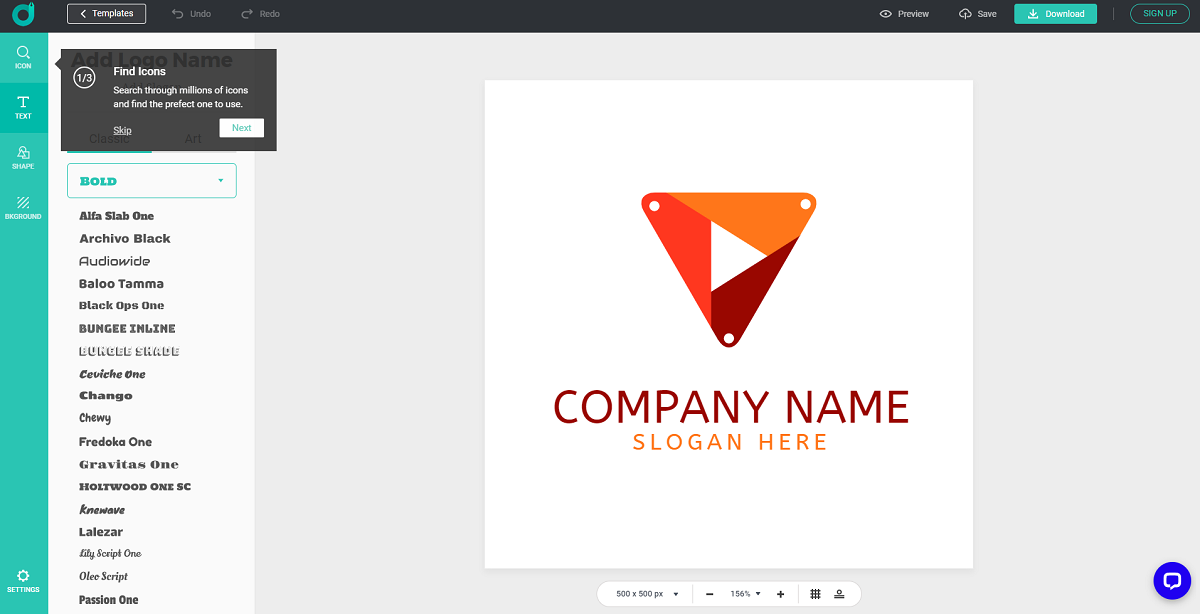Redo the last action
Screen dimensions: 1200x614
[258, 14]
